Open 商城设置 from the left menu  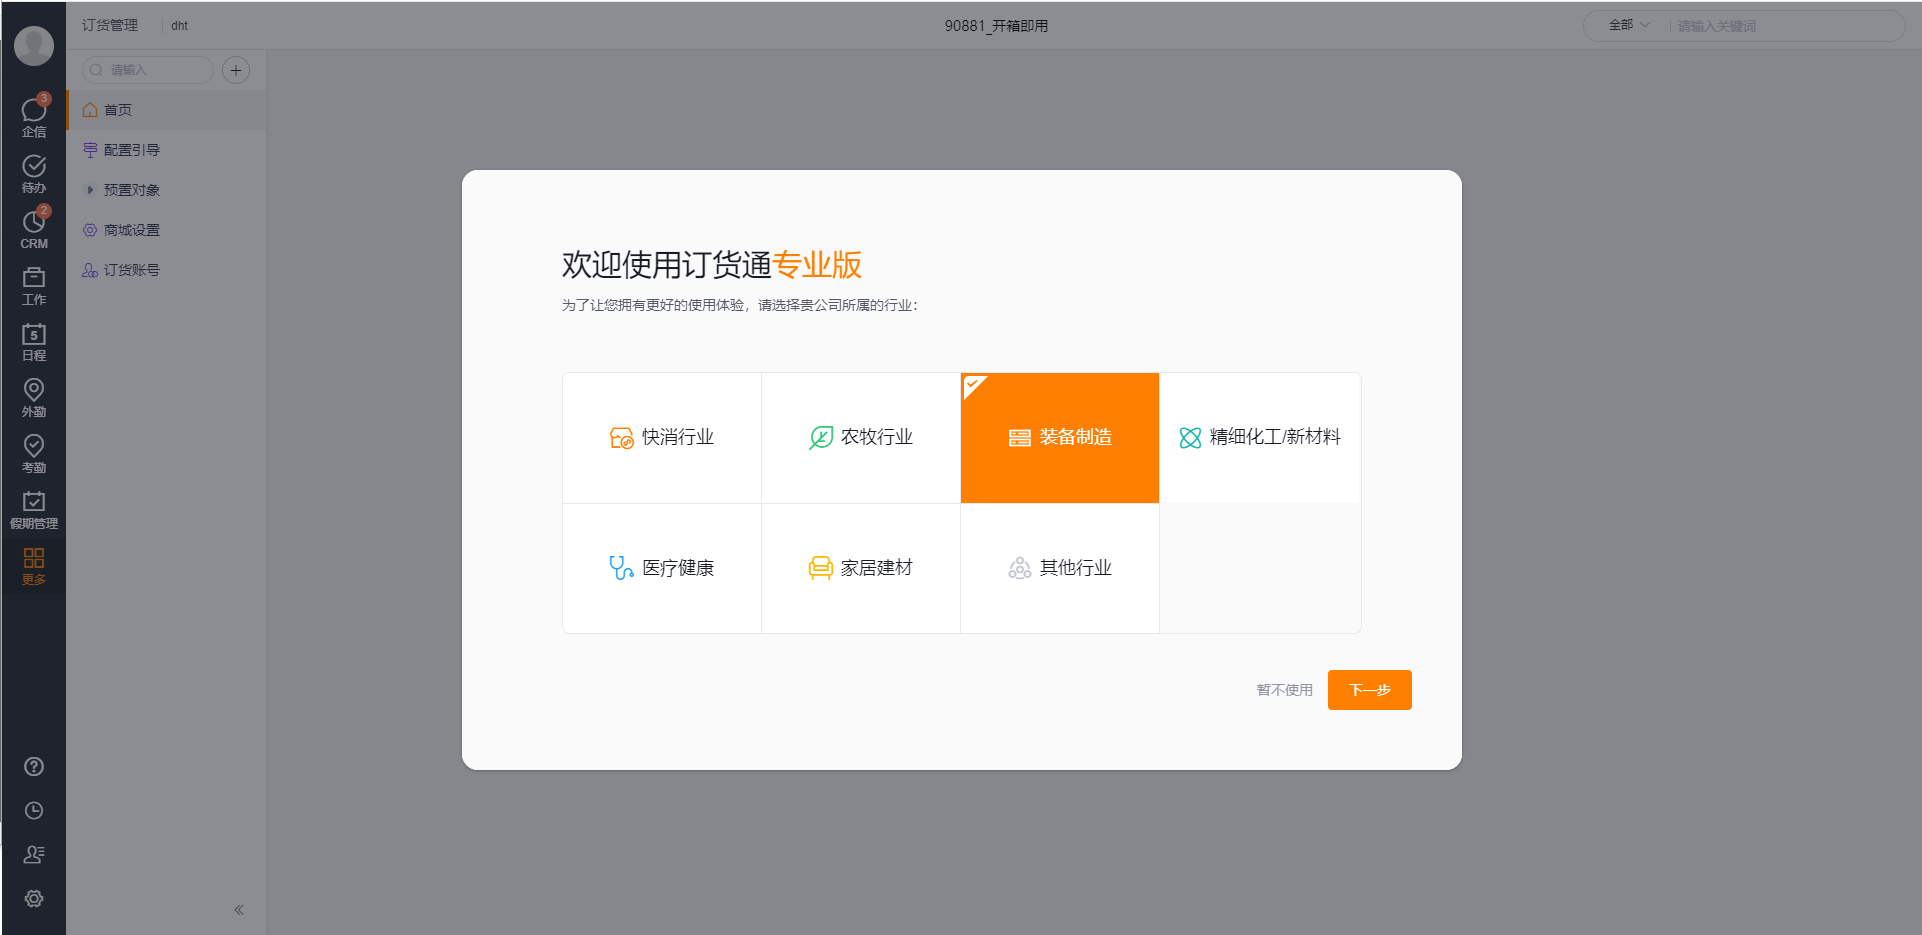pyautogui.click(x=128, y=229)
